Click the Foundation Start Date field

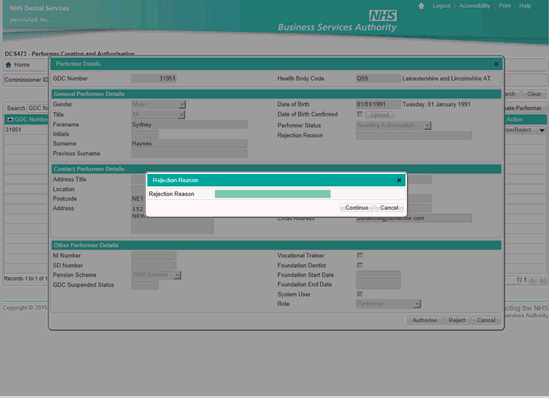click(378, 275)
